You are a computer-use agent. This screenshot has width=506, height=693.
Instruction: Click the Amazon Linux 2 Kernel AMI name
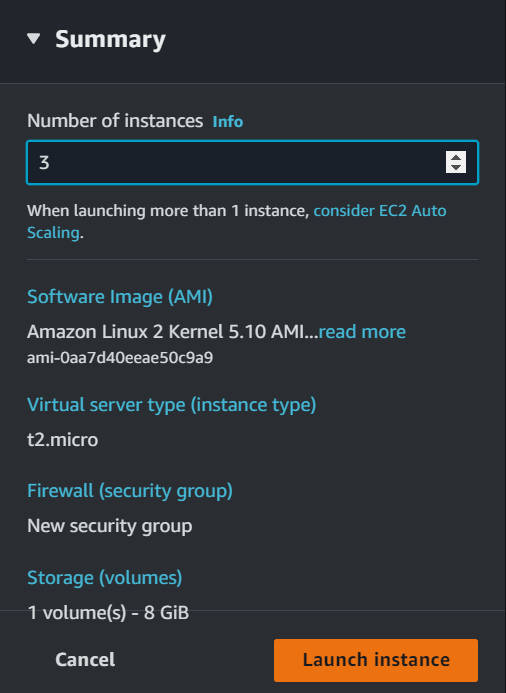coord(172,332)
